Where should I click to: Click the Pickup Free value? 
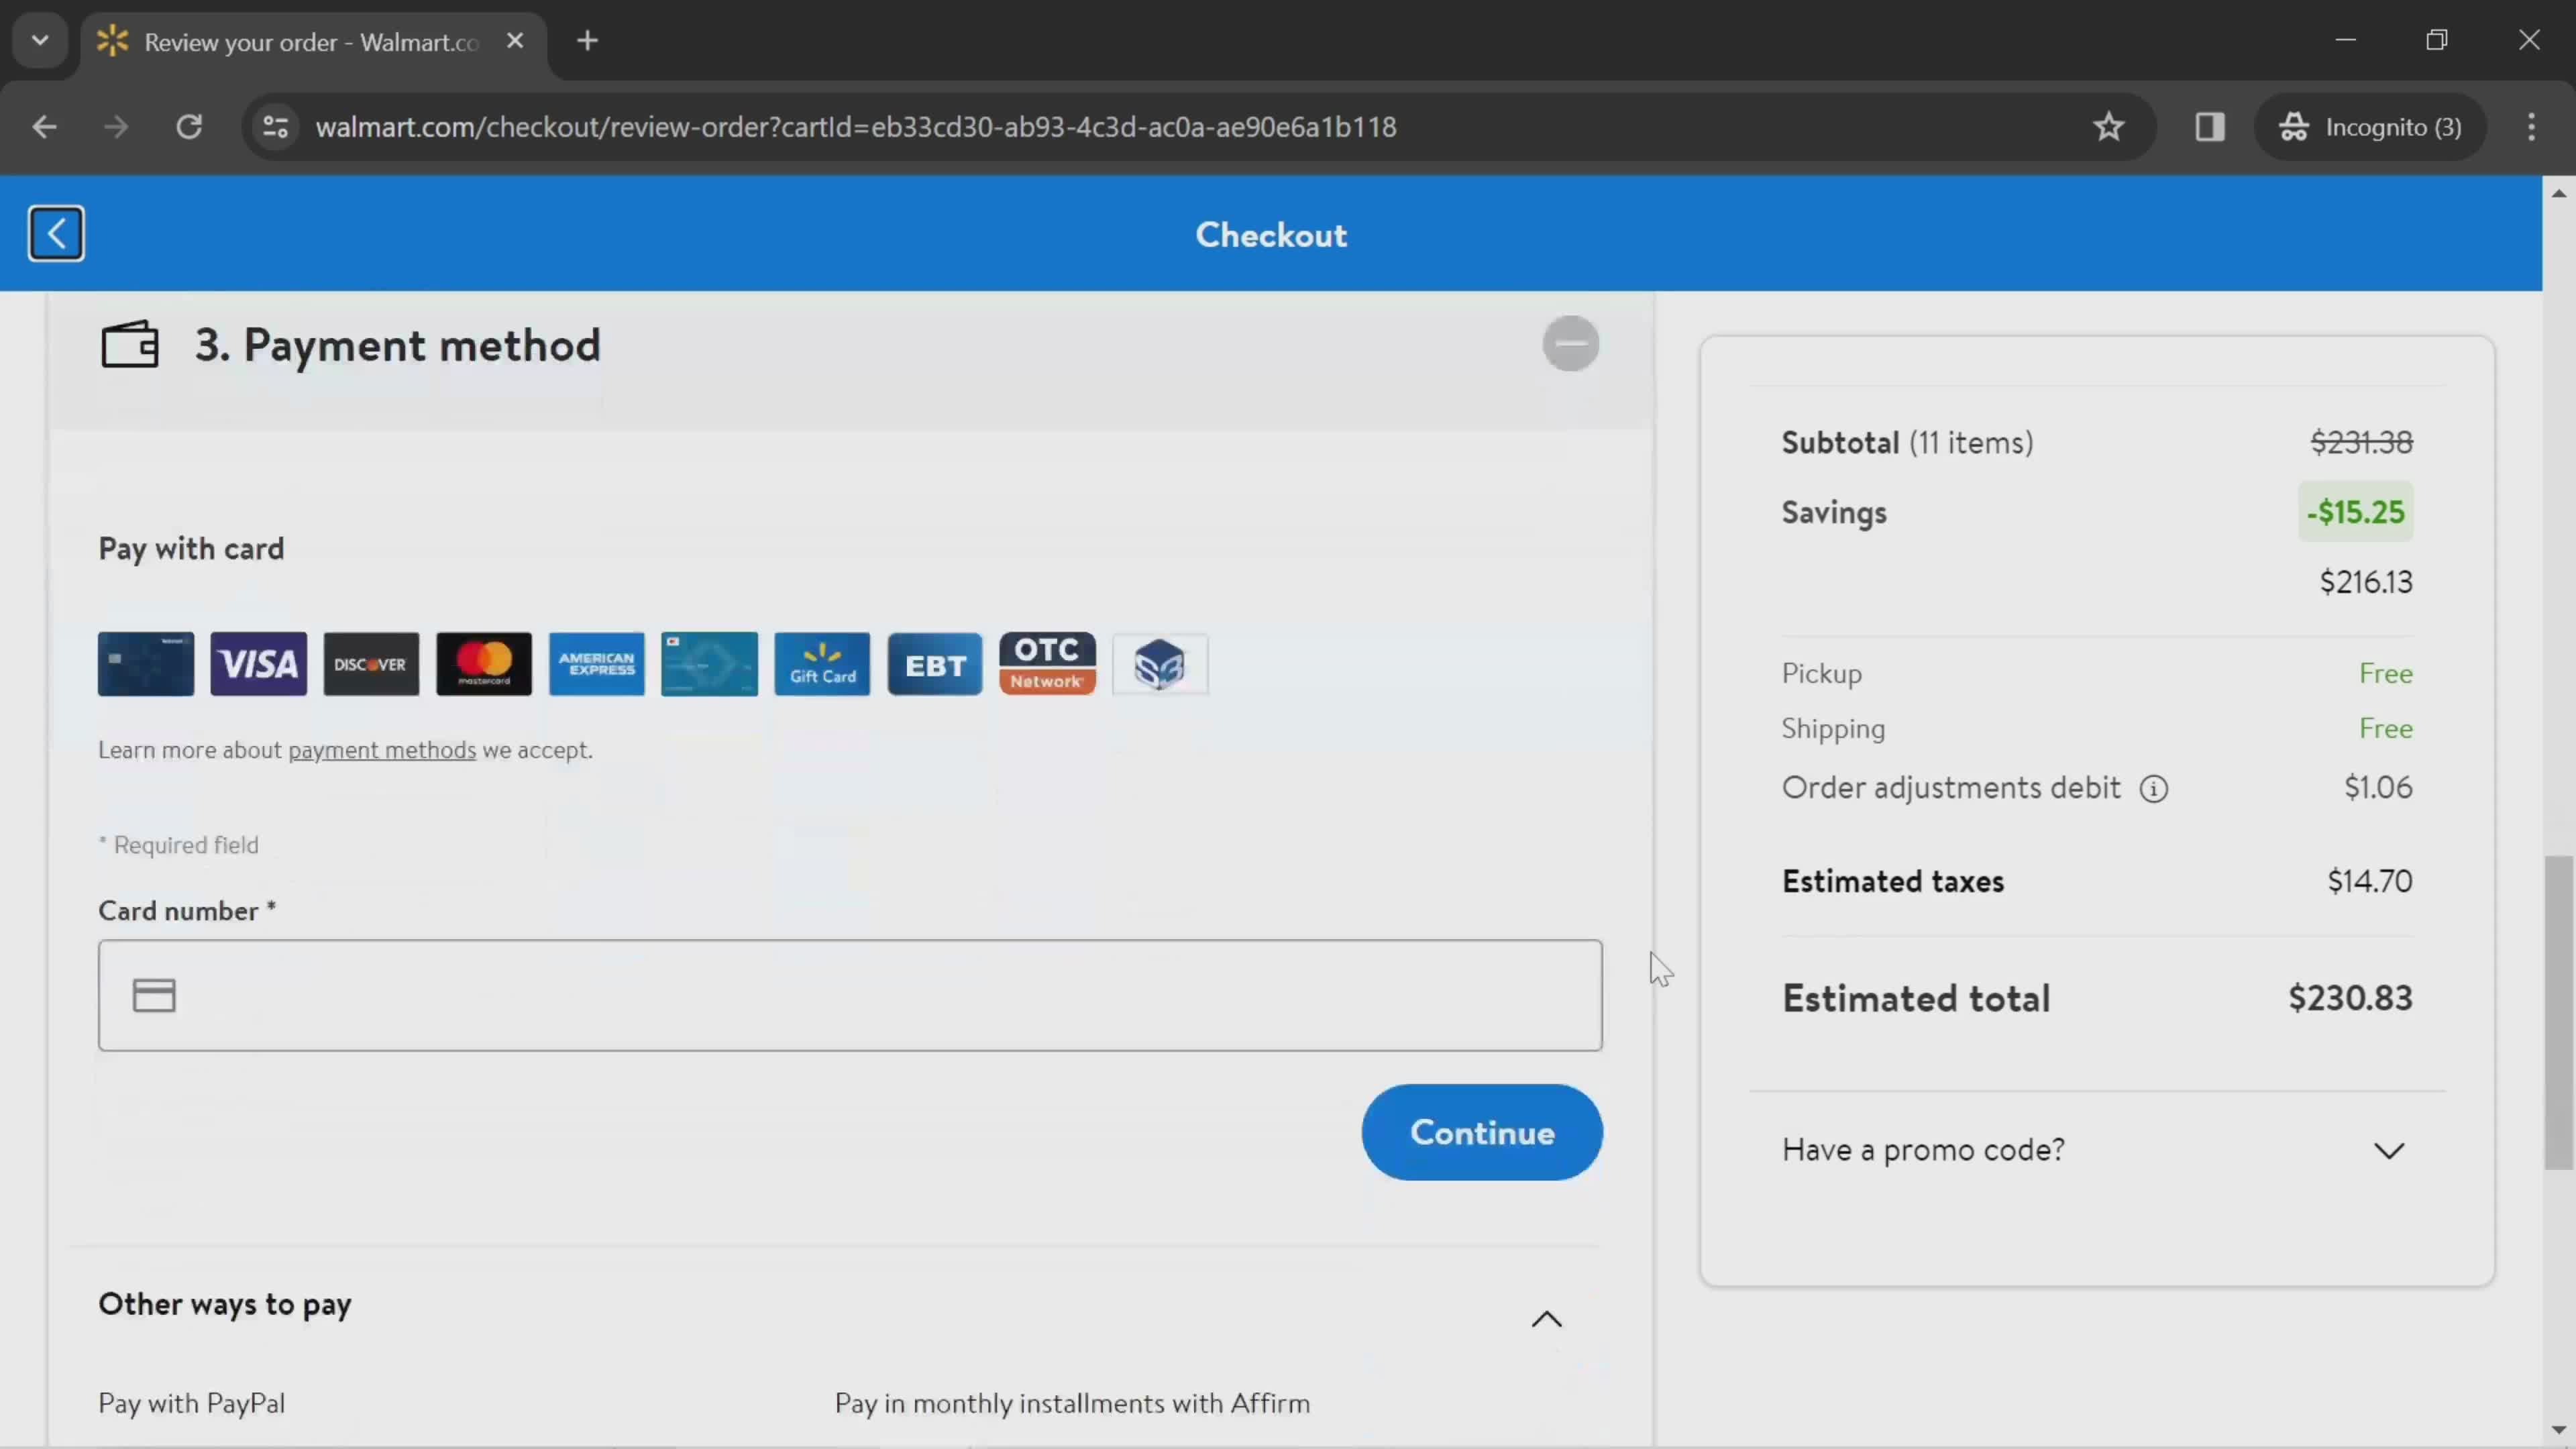tap(2386, 674)
